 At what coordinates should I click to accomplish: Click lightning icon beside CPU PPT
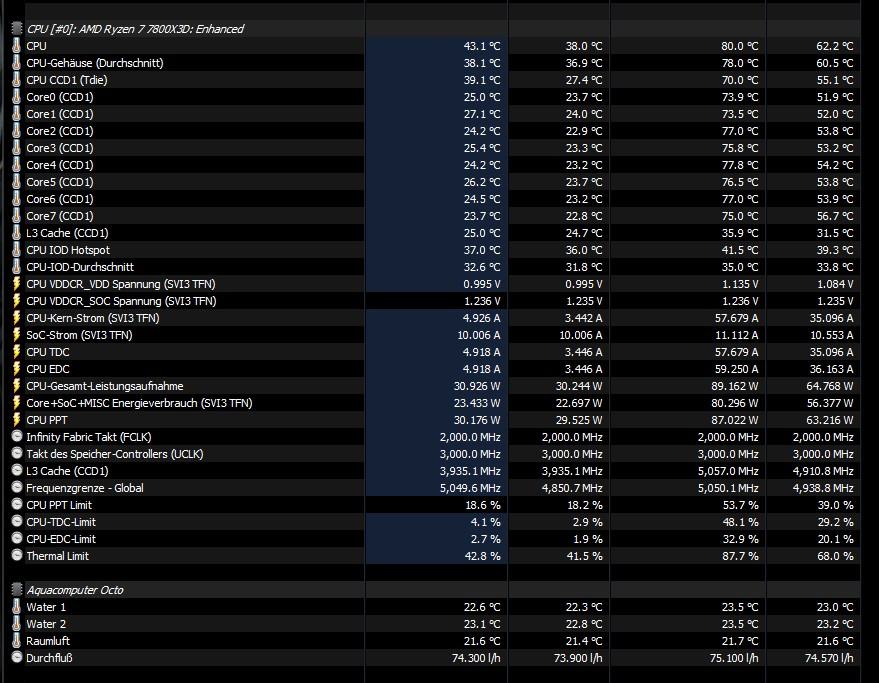coord(17,420)
